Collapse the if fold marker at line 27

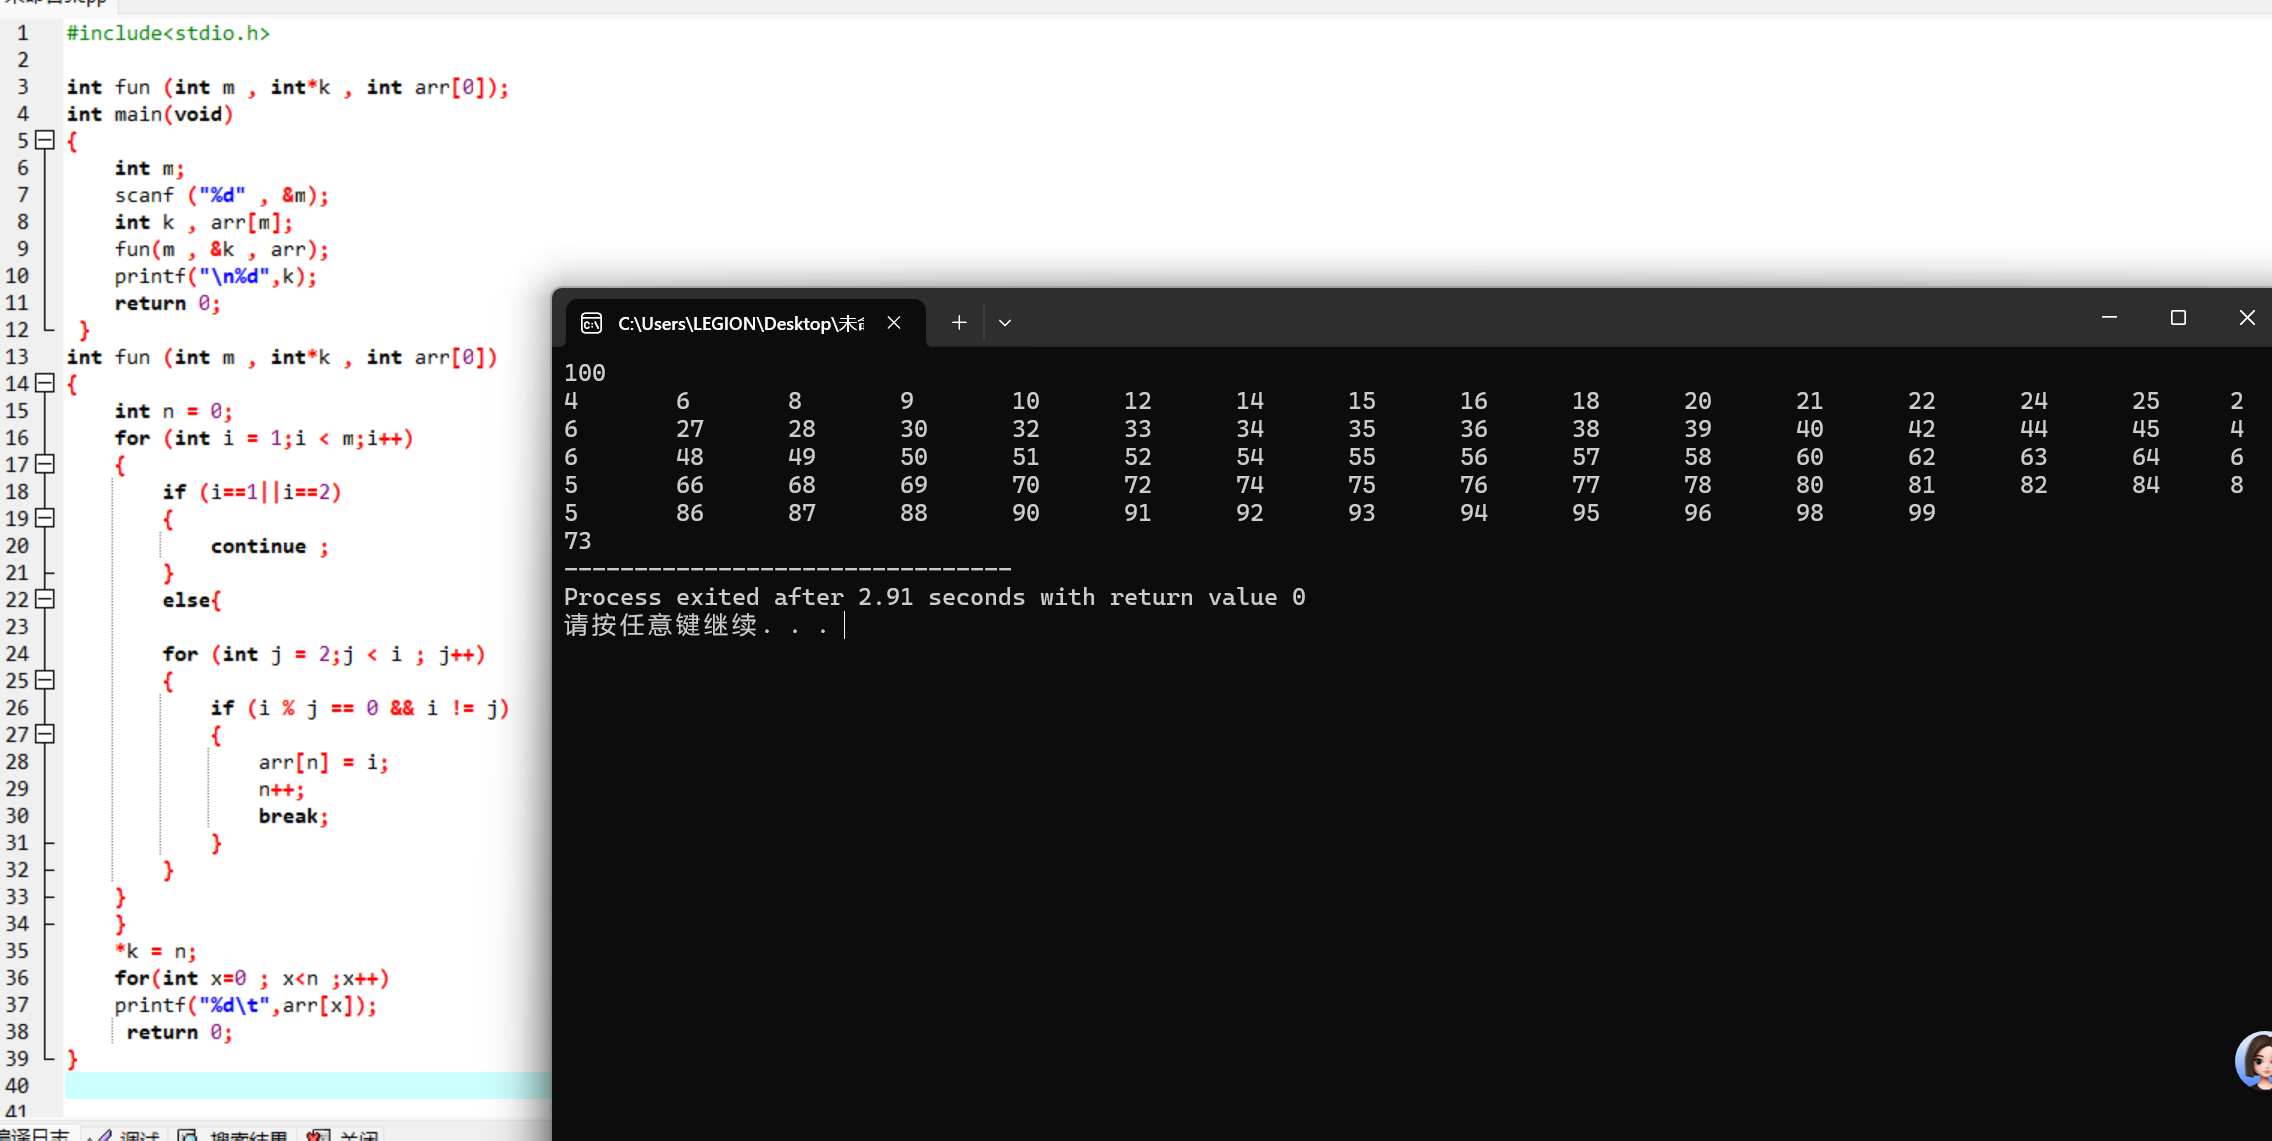tap(45, 734)
